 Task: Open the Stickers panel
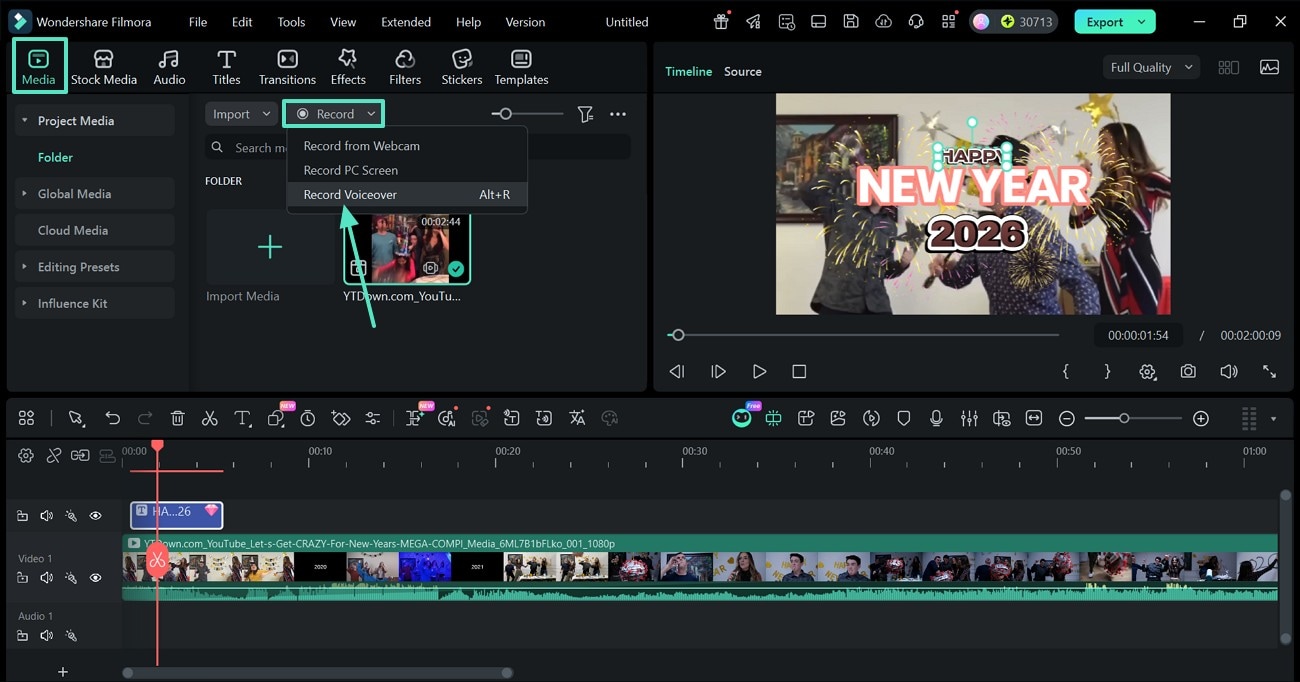coord(462,67)
